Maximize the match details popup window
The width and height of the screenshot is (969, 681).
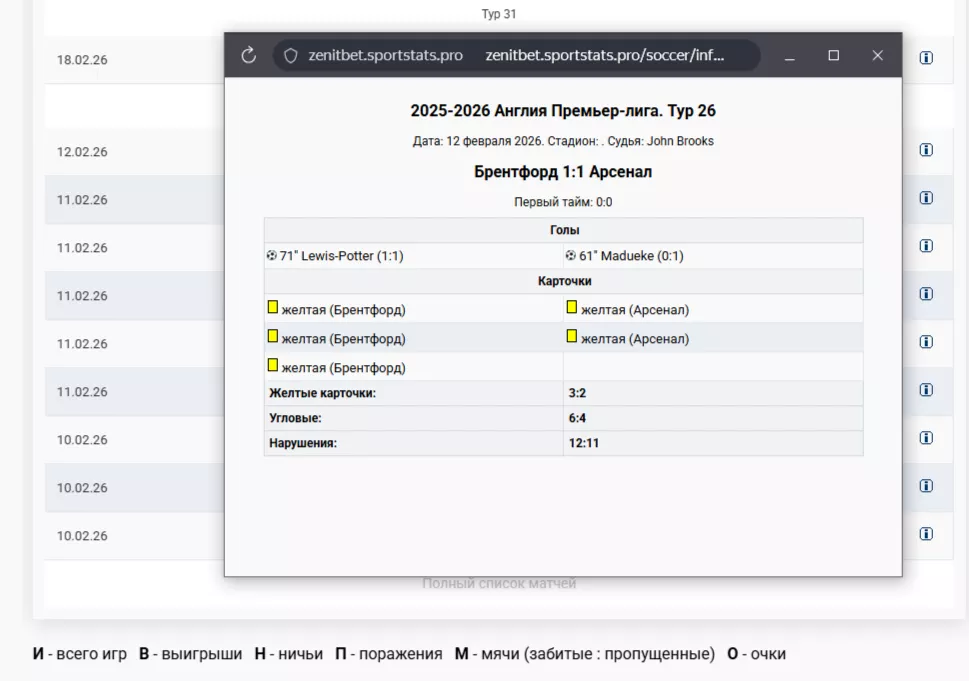833,56
